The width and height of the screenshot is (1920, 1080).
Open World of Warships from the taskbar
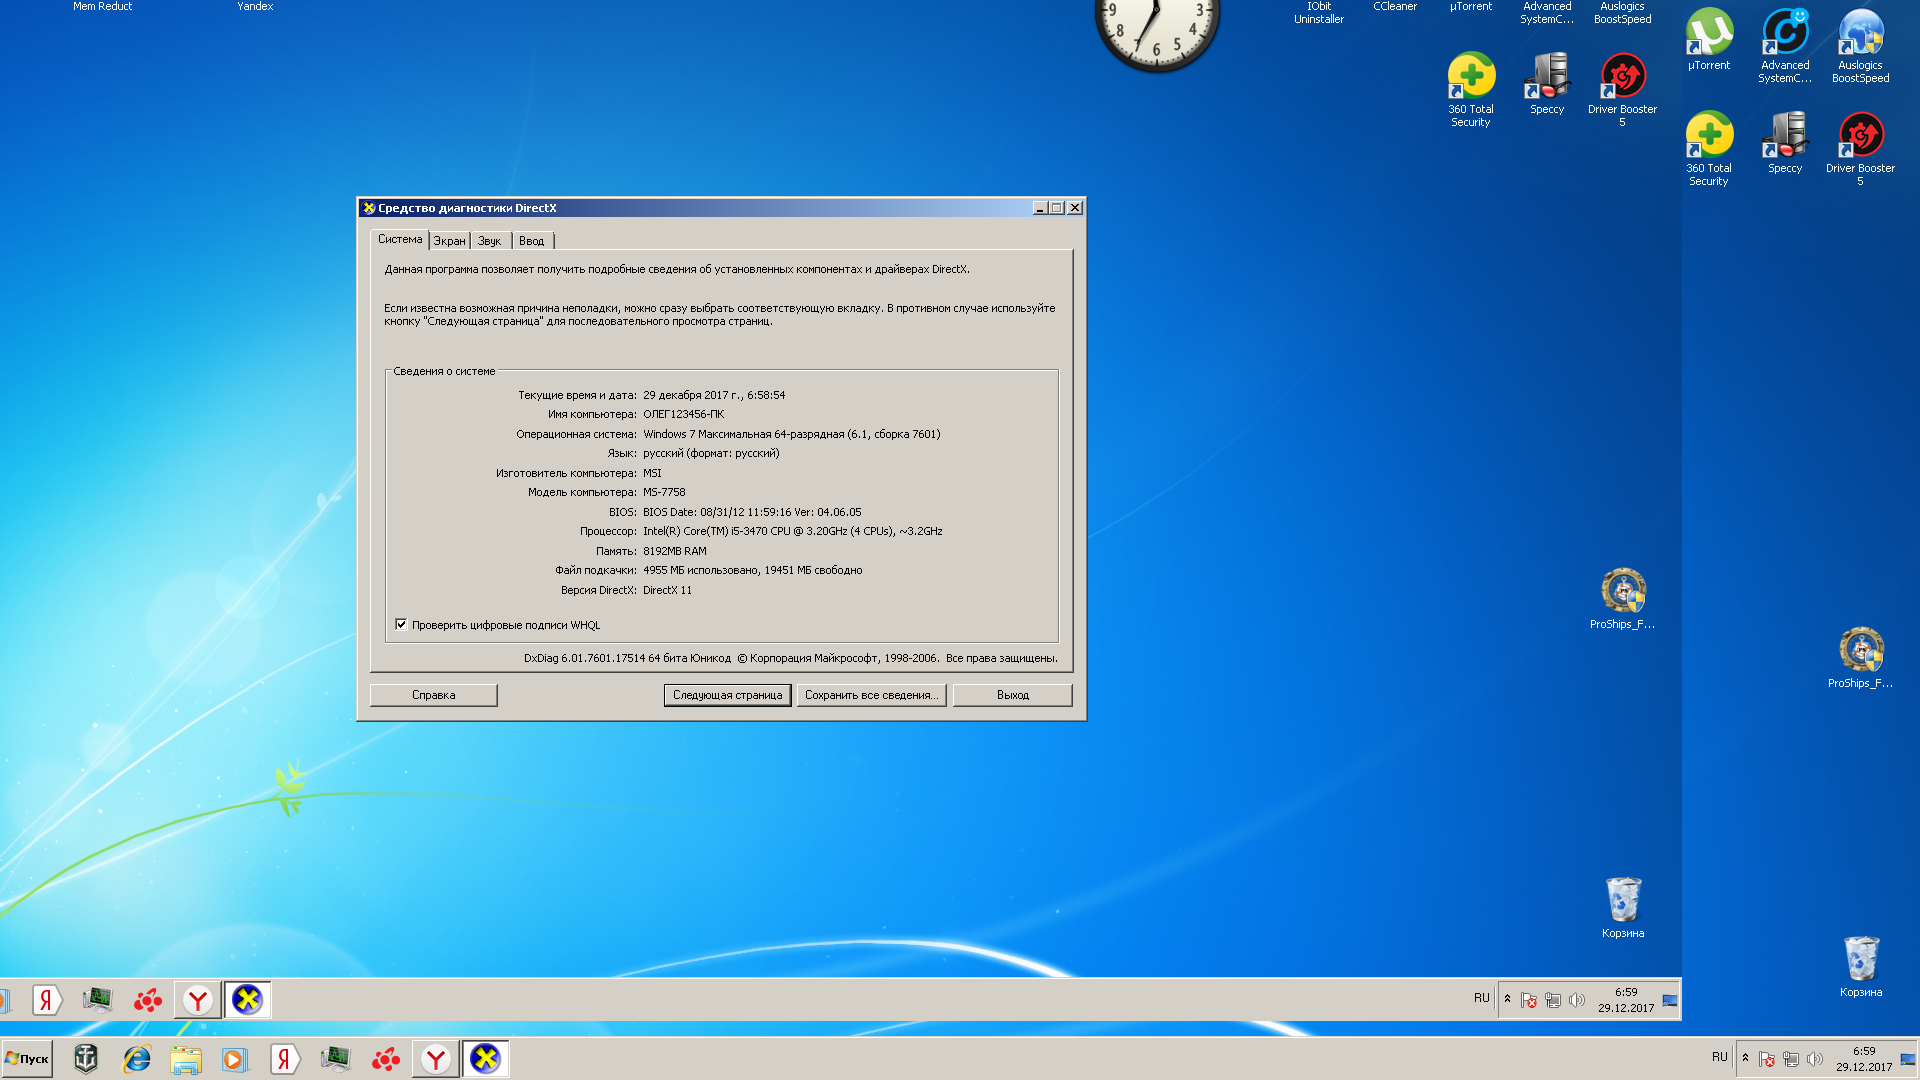(x=86, y=1059)
